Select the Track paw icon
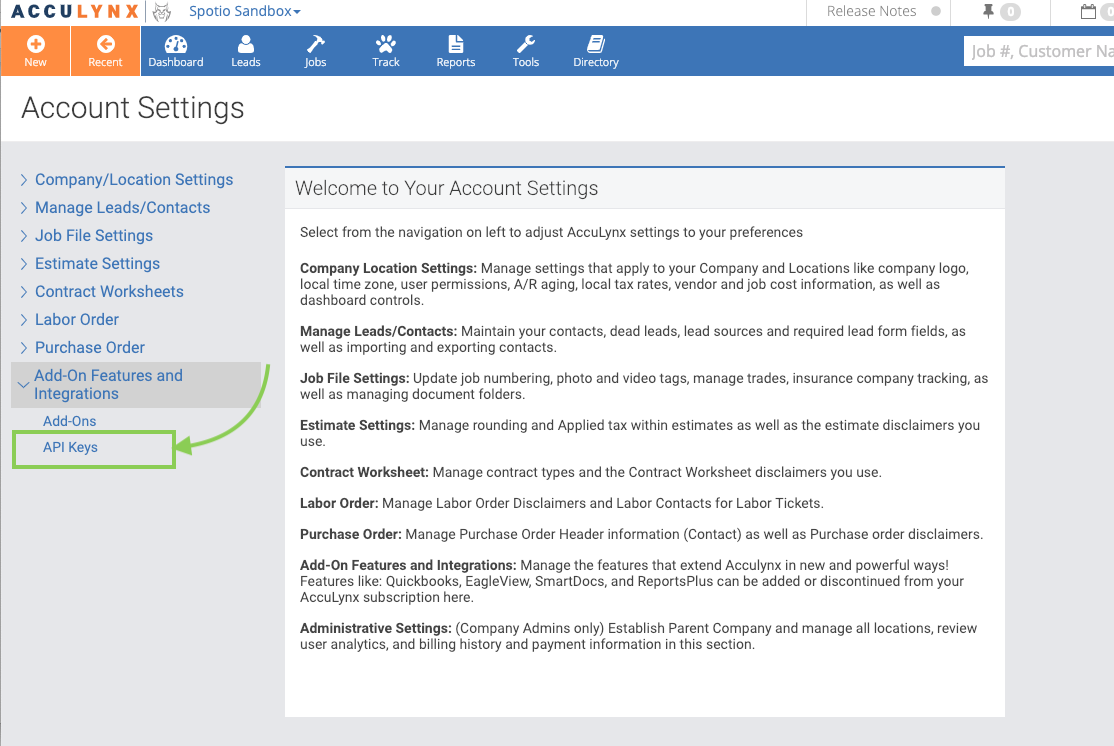Viewport: 1114px width, 746px height. click(386, 44)
